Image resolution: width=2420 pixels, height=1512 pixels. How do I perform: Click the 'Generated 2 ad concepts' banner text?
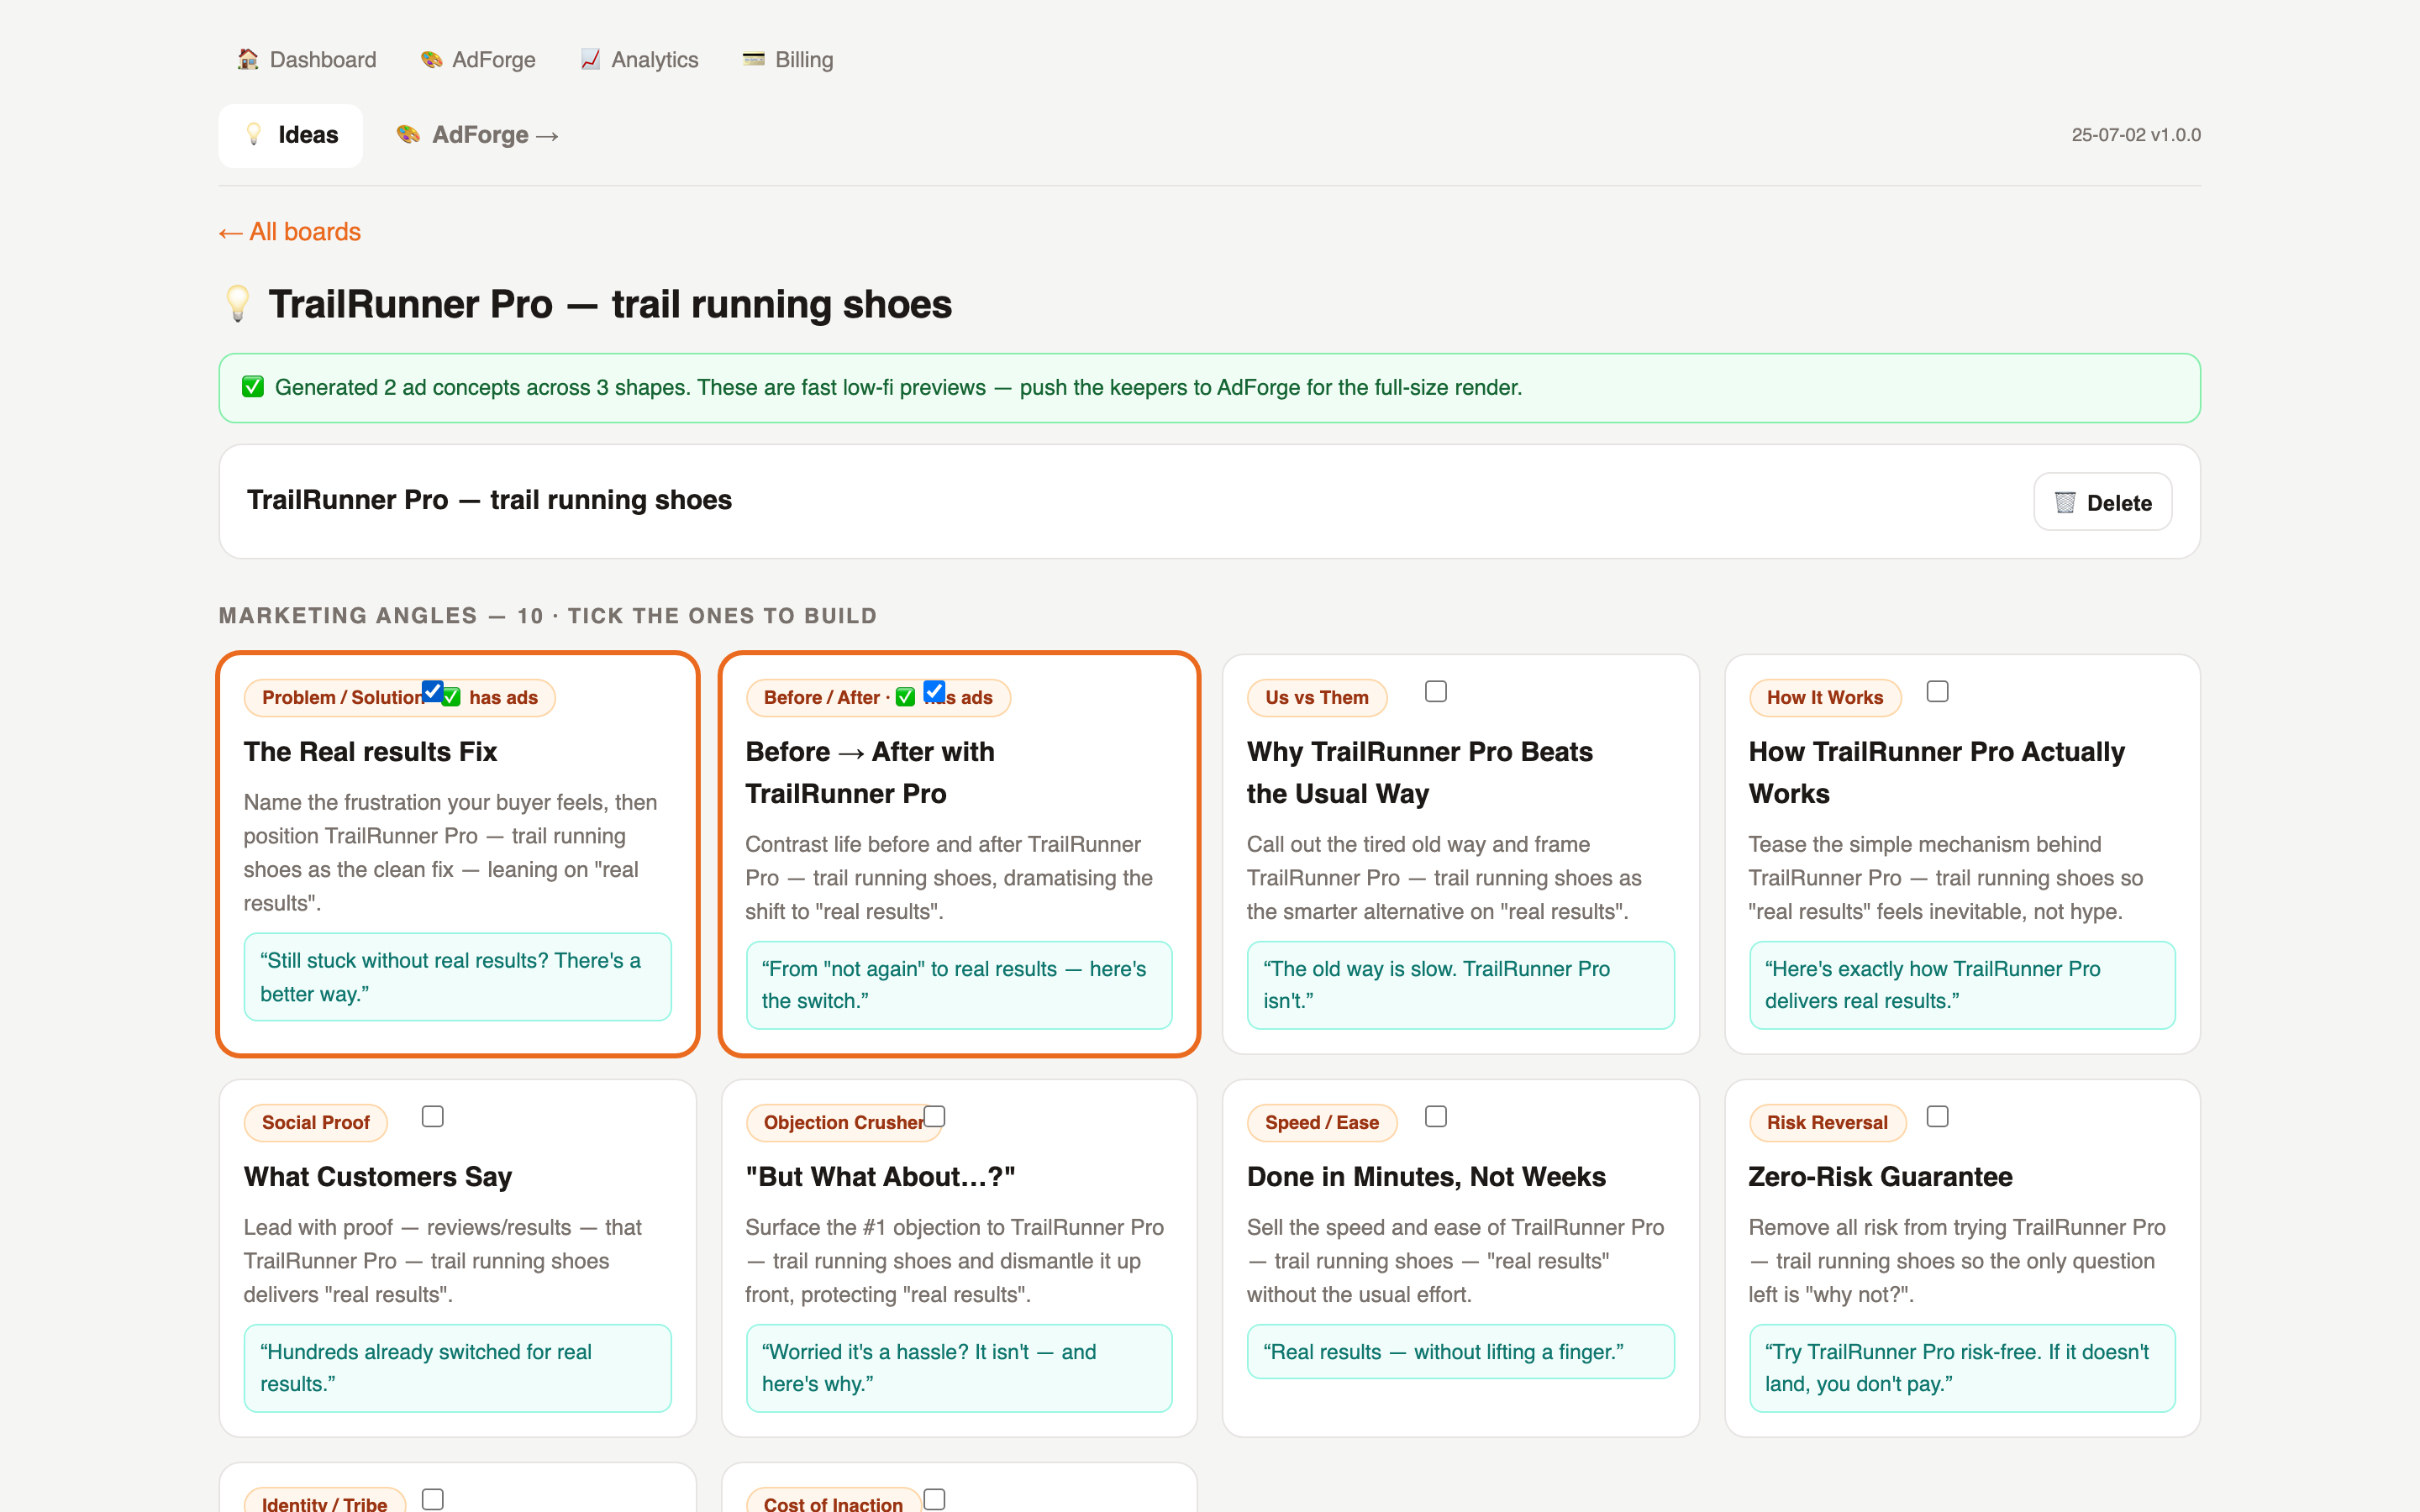[x=898, y=387]
